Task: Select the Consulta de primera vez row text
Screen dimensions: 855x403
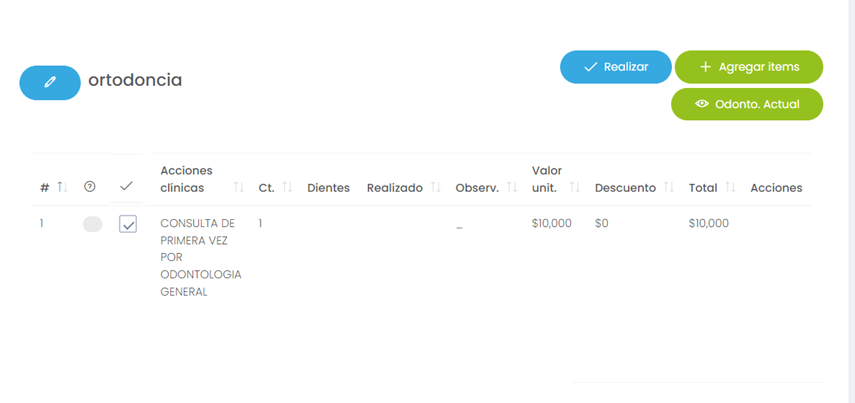Action: (200, 257)
